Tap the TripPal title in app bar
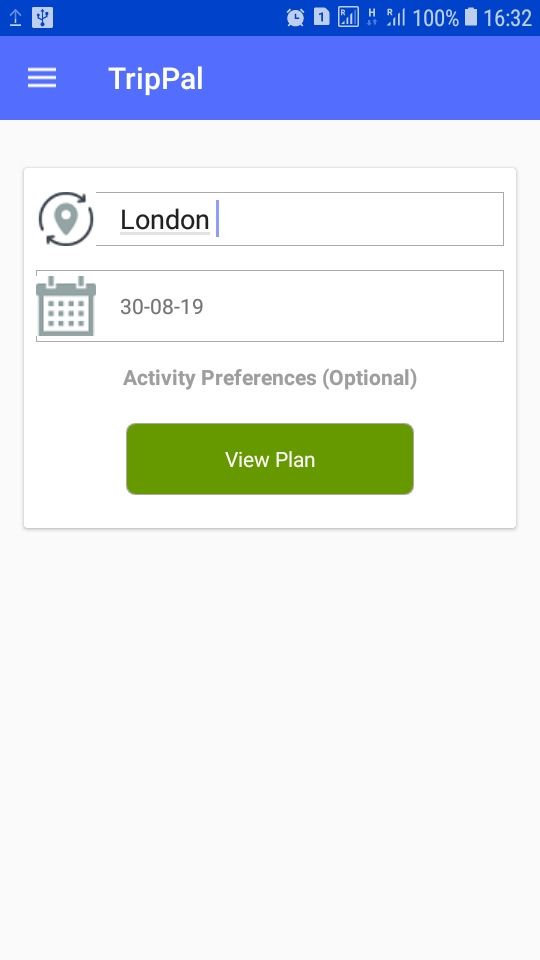 pyautogui.click(x=156, y=79)
